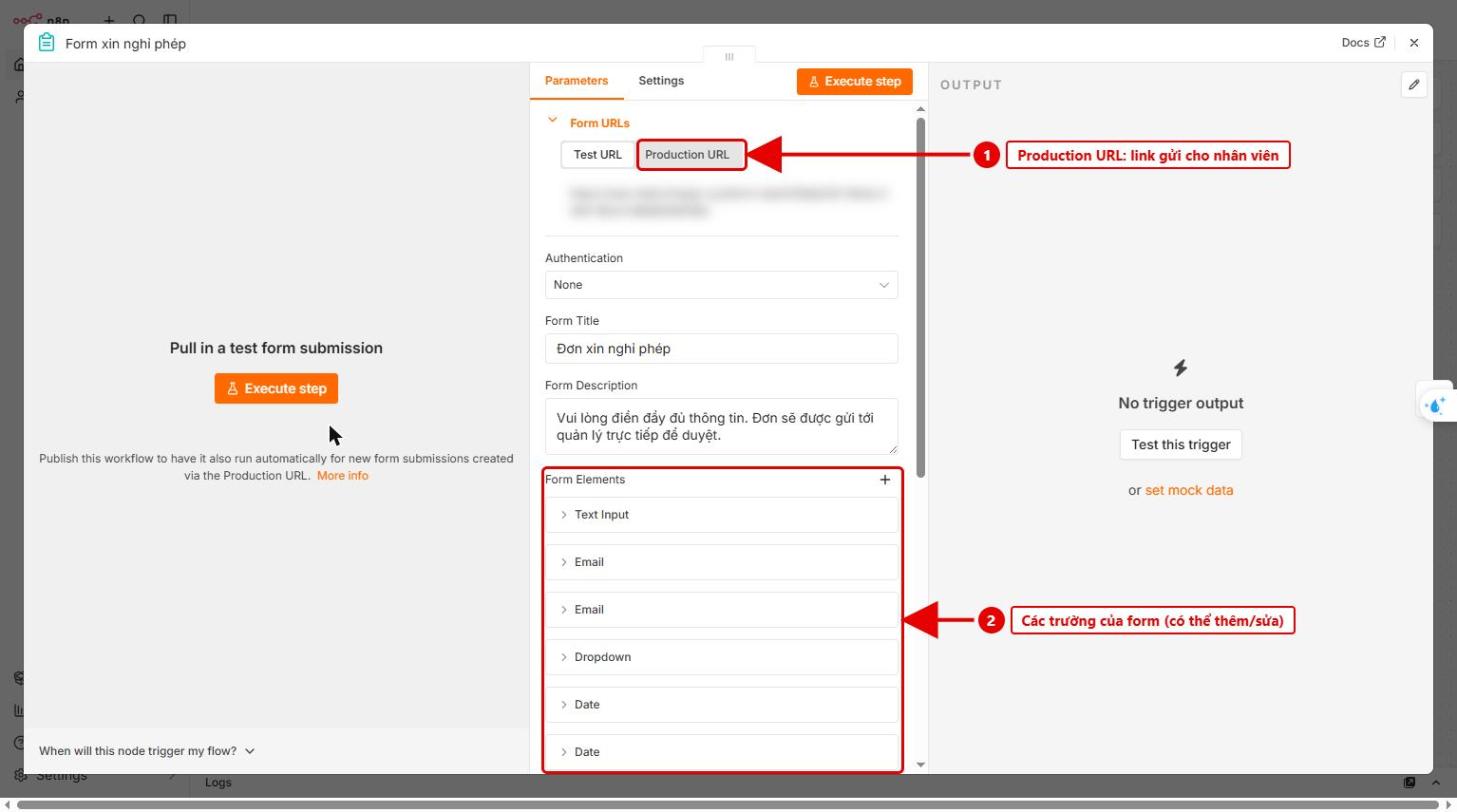Expand the Email element directly above Dropdown
Image resolution: width=1457 pixels, height=812 pixels.
[x=721, y=610]
